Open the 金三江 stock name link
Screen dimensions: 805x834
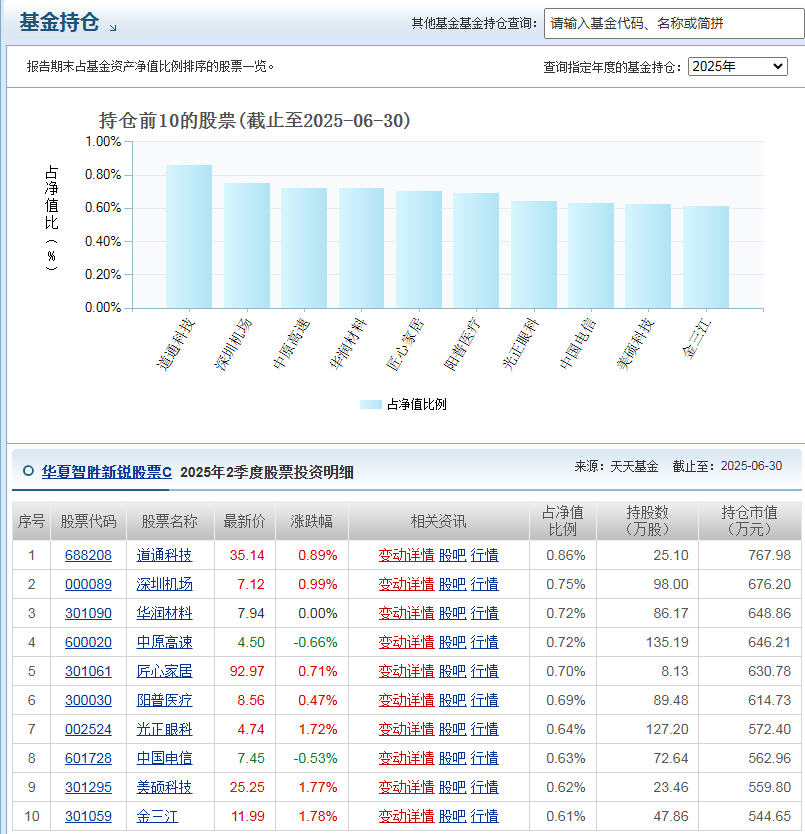[x=157, y=816]
